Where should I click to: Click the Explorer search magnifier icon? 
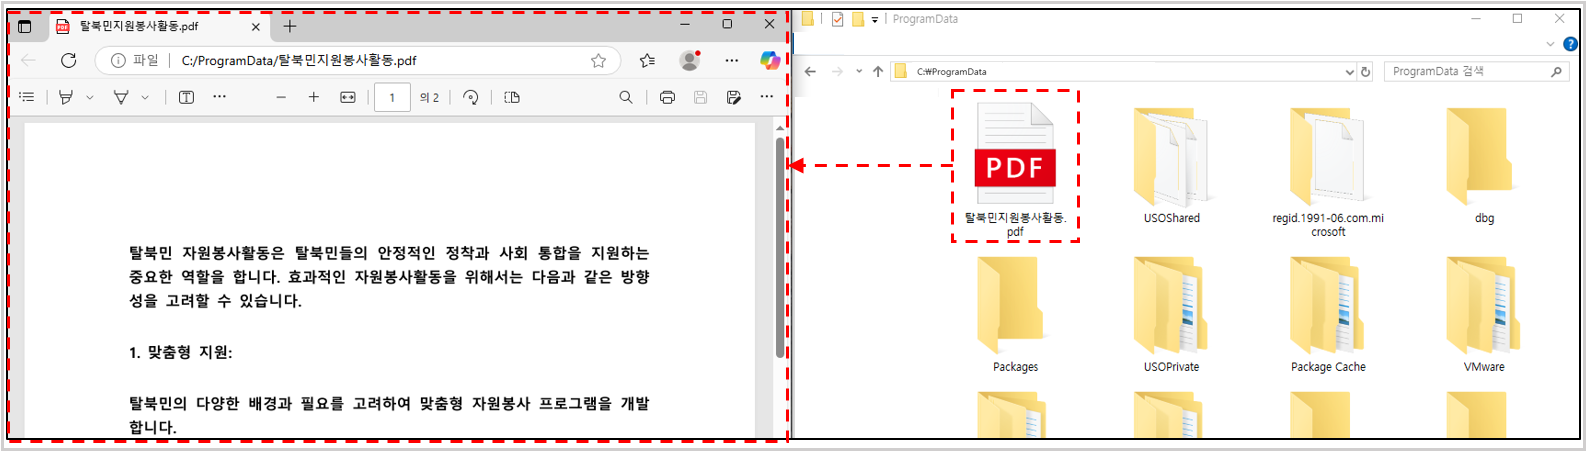pyautogui.click(x=1556, y=72)
